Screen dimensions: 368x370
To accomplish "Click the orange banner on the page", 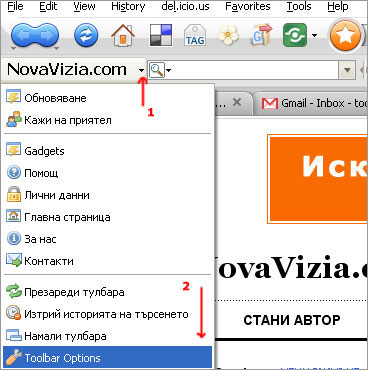I will click(318, 178).
